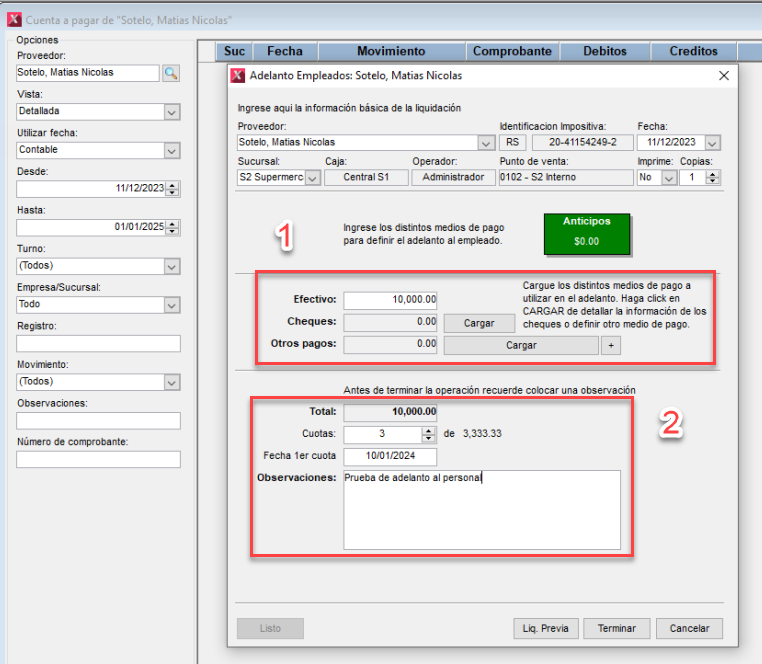Click the Movimiento column header
This screenshot has width=762, height=664.
pos(390,51)
